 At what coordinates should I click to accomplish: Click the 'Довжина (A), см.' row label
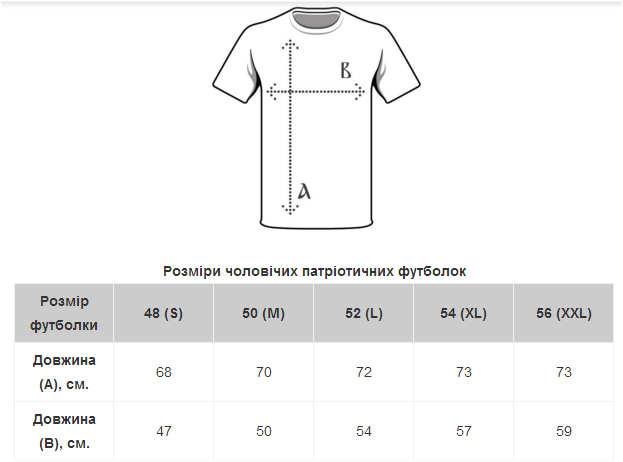point(64,372)
